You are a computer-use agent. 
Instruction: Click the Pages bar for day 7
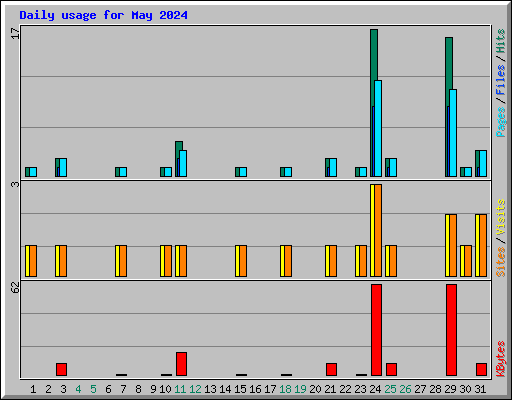pyautogui.click(x=123, y=172)
